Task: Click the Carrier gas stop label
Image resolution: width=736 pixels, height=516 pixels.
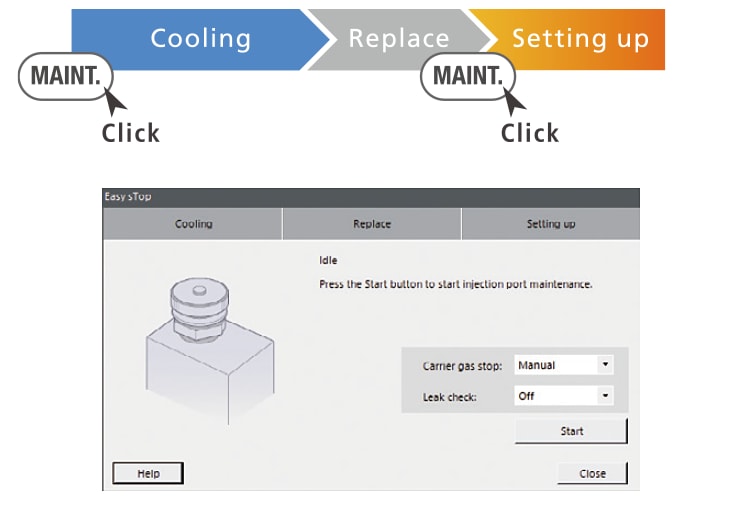Action: [462, 366]
